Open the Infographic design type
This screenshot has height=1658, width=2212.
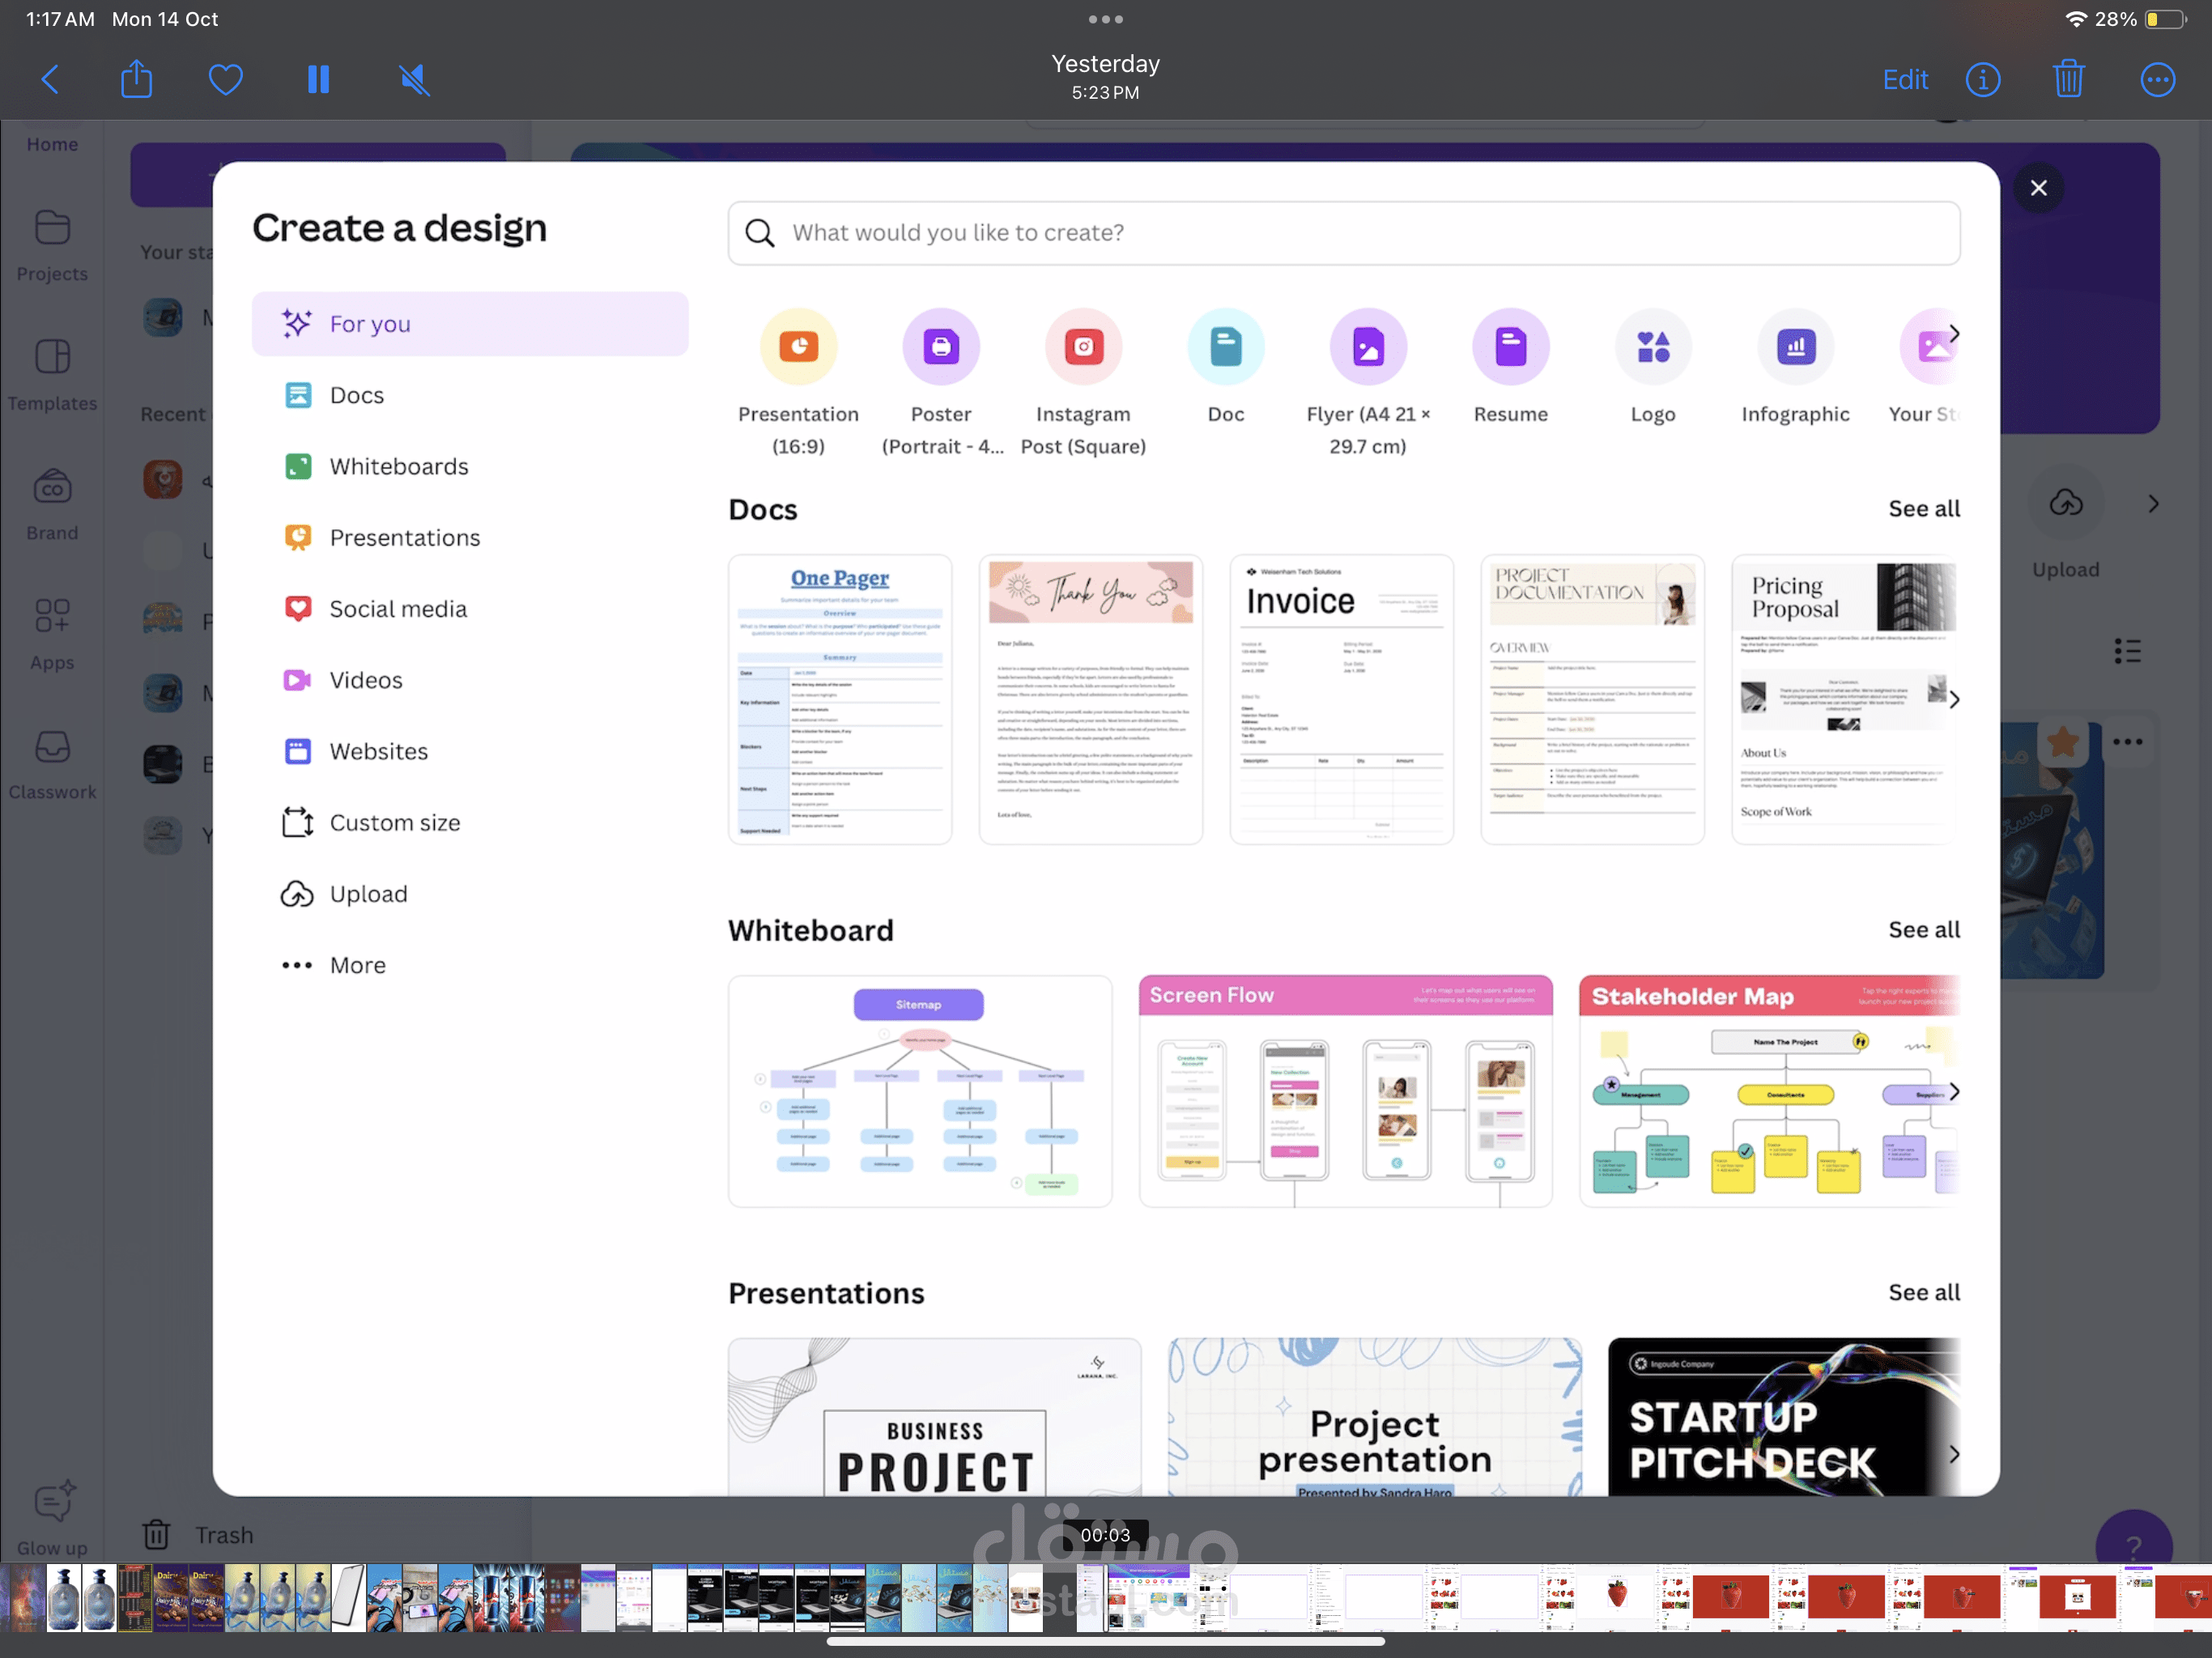click(1795, 347)
